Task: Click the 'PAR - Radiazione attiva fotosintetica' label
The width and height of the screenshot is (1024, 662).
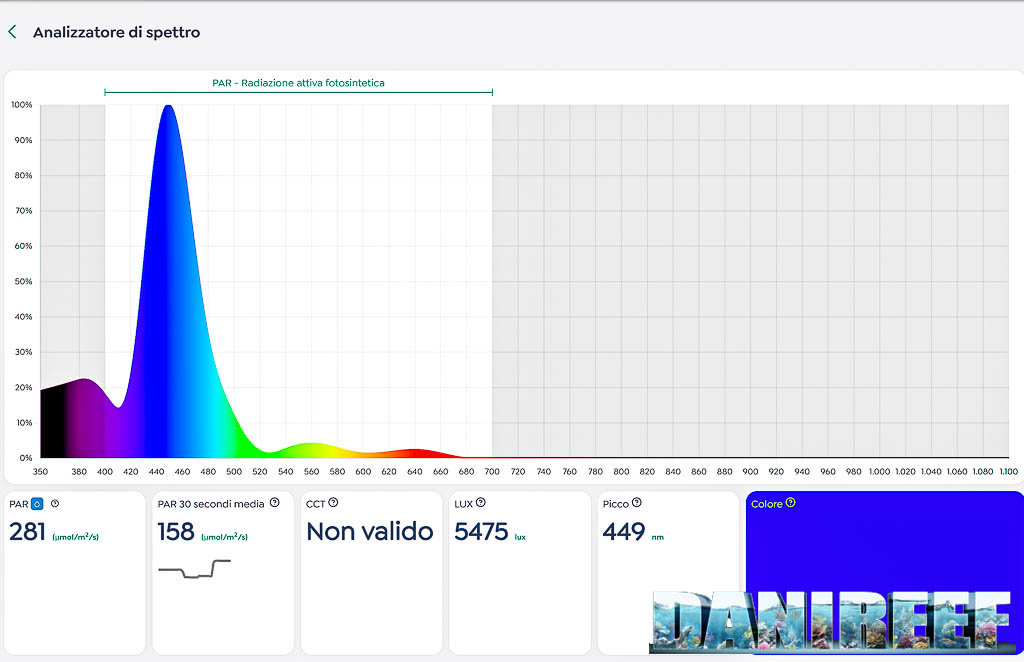Action: [x=298, y=83]
